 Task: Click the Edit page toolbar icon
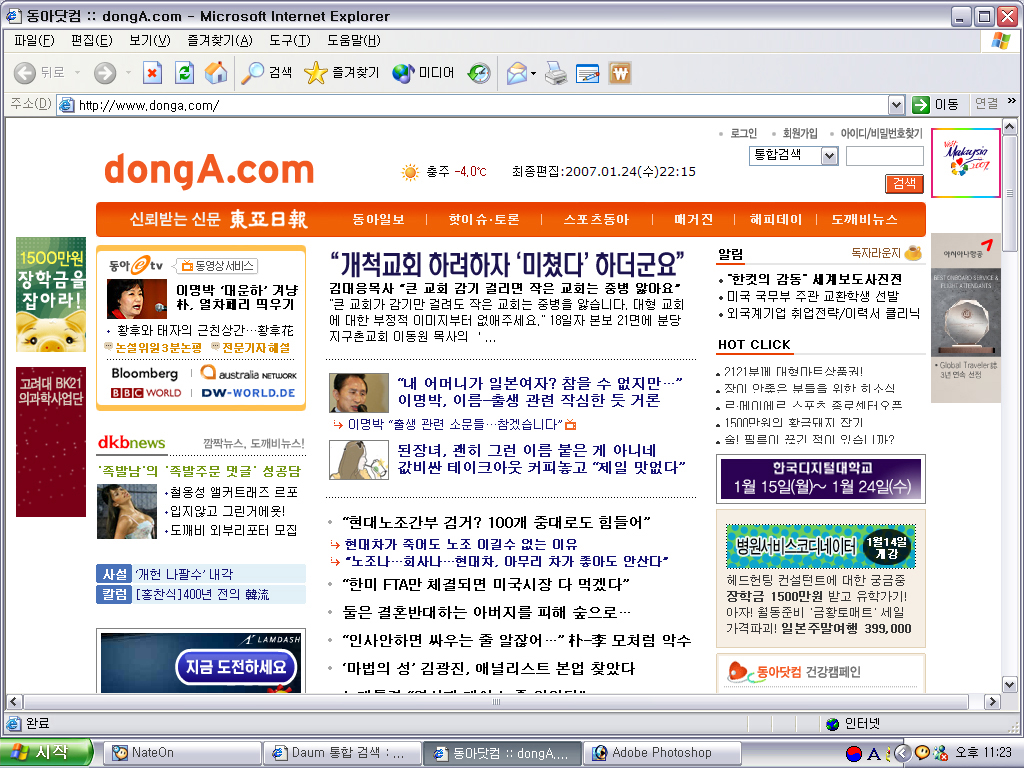tap(588, 72)
